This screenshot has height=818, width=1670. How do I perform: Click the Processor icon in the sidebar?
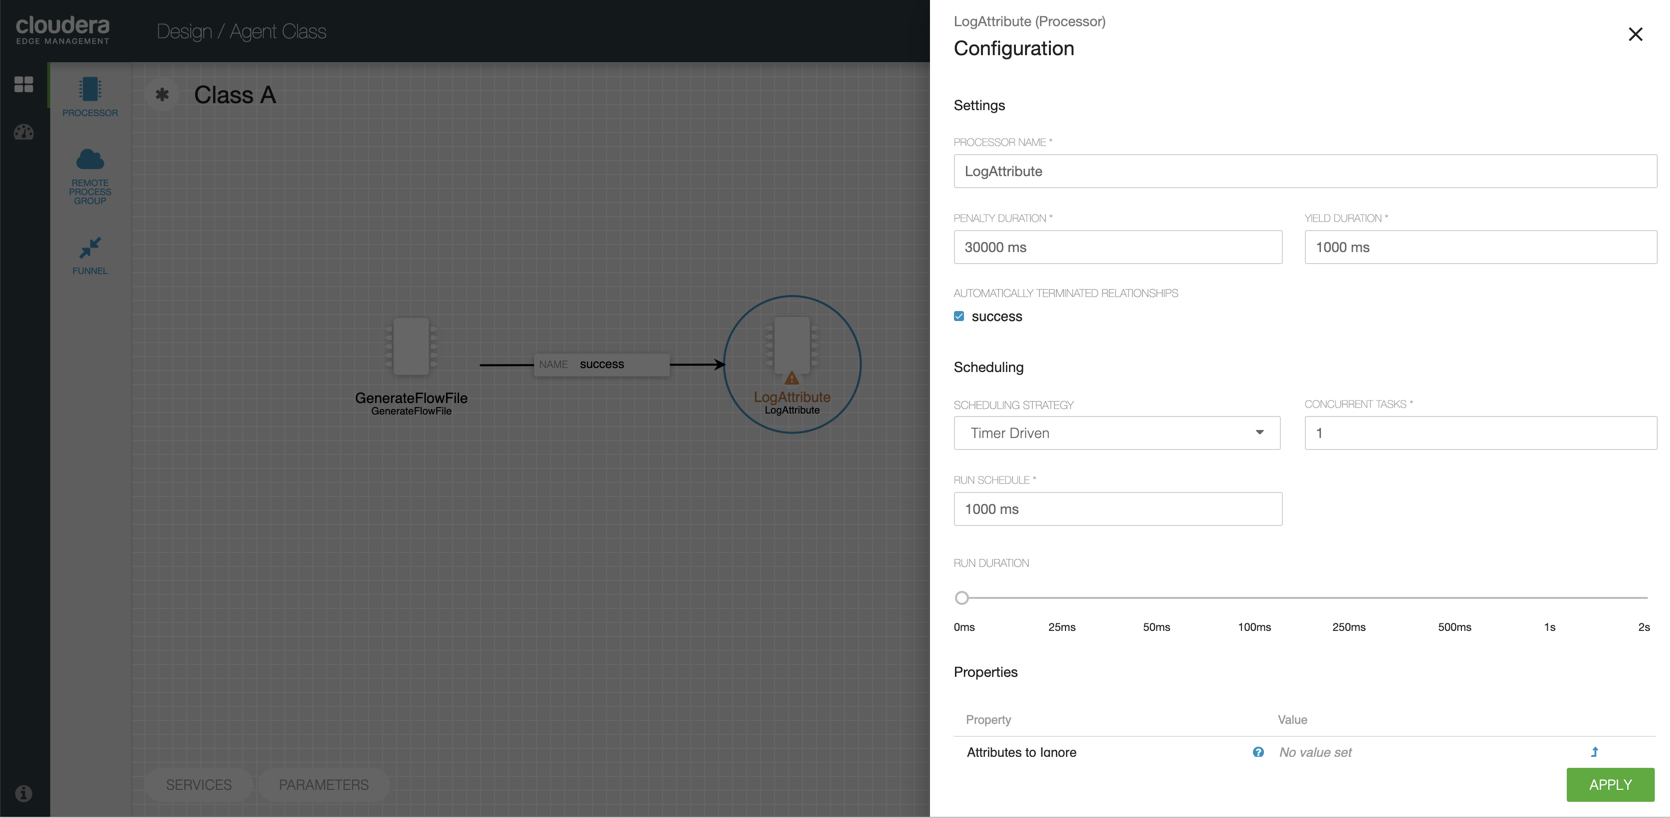coord(90,95)
